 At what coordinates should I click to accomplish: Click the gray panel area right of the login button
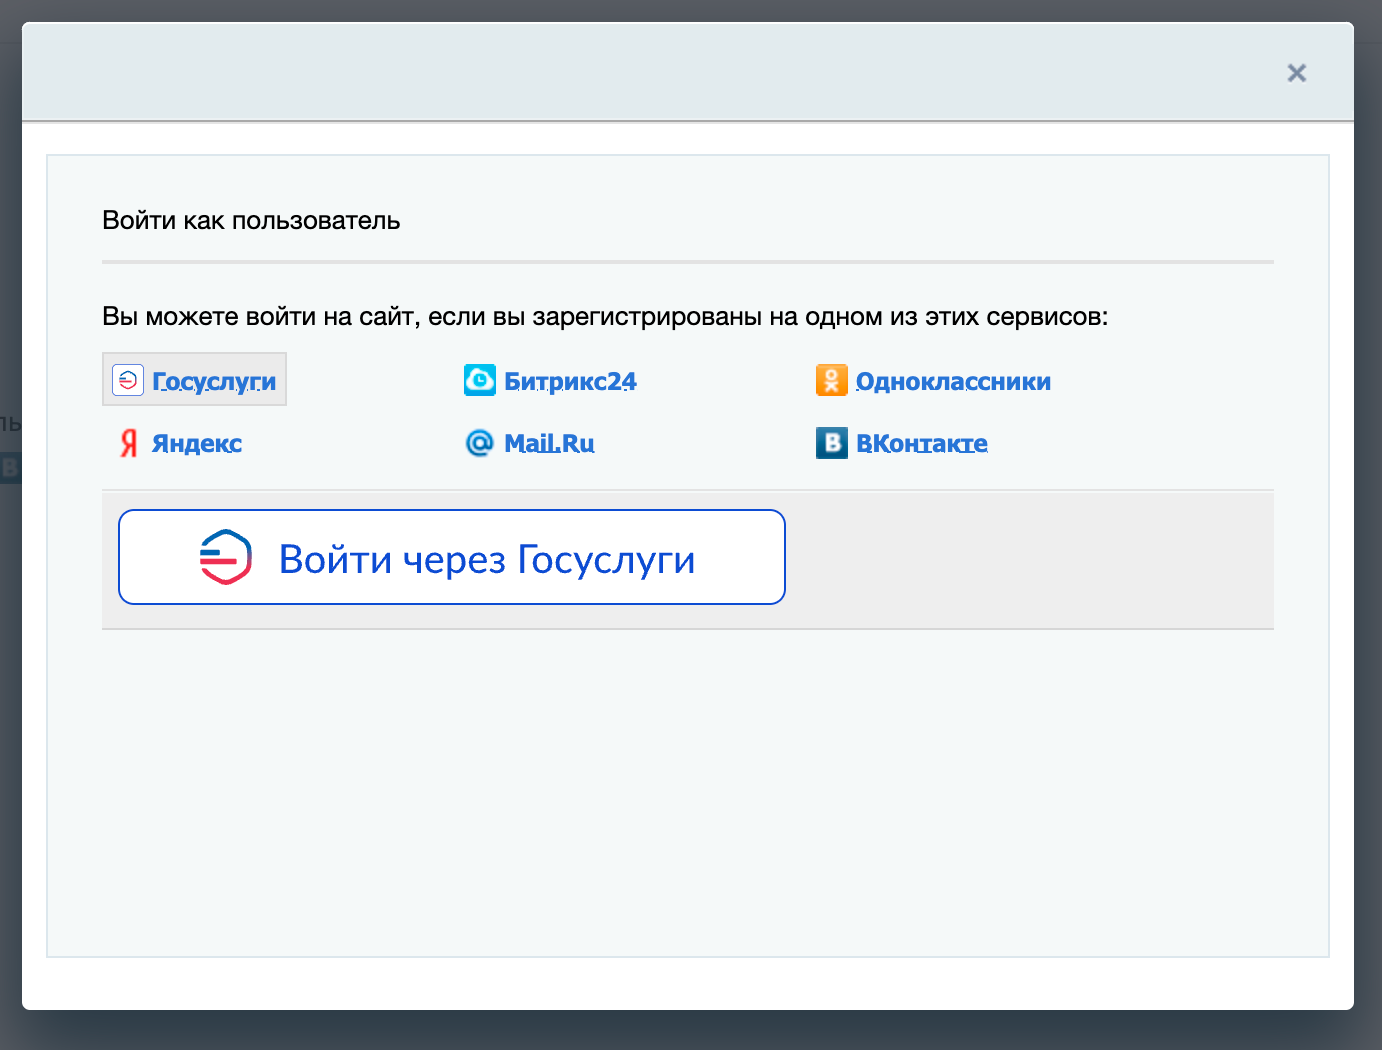[1028, 558]
